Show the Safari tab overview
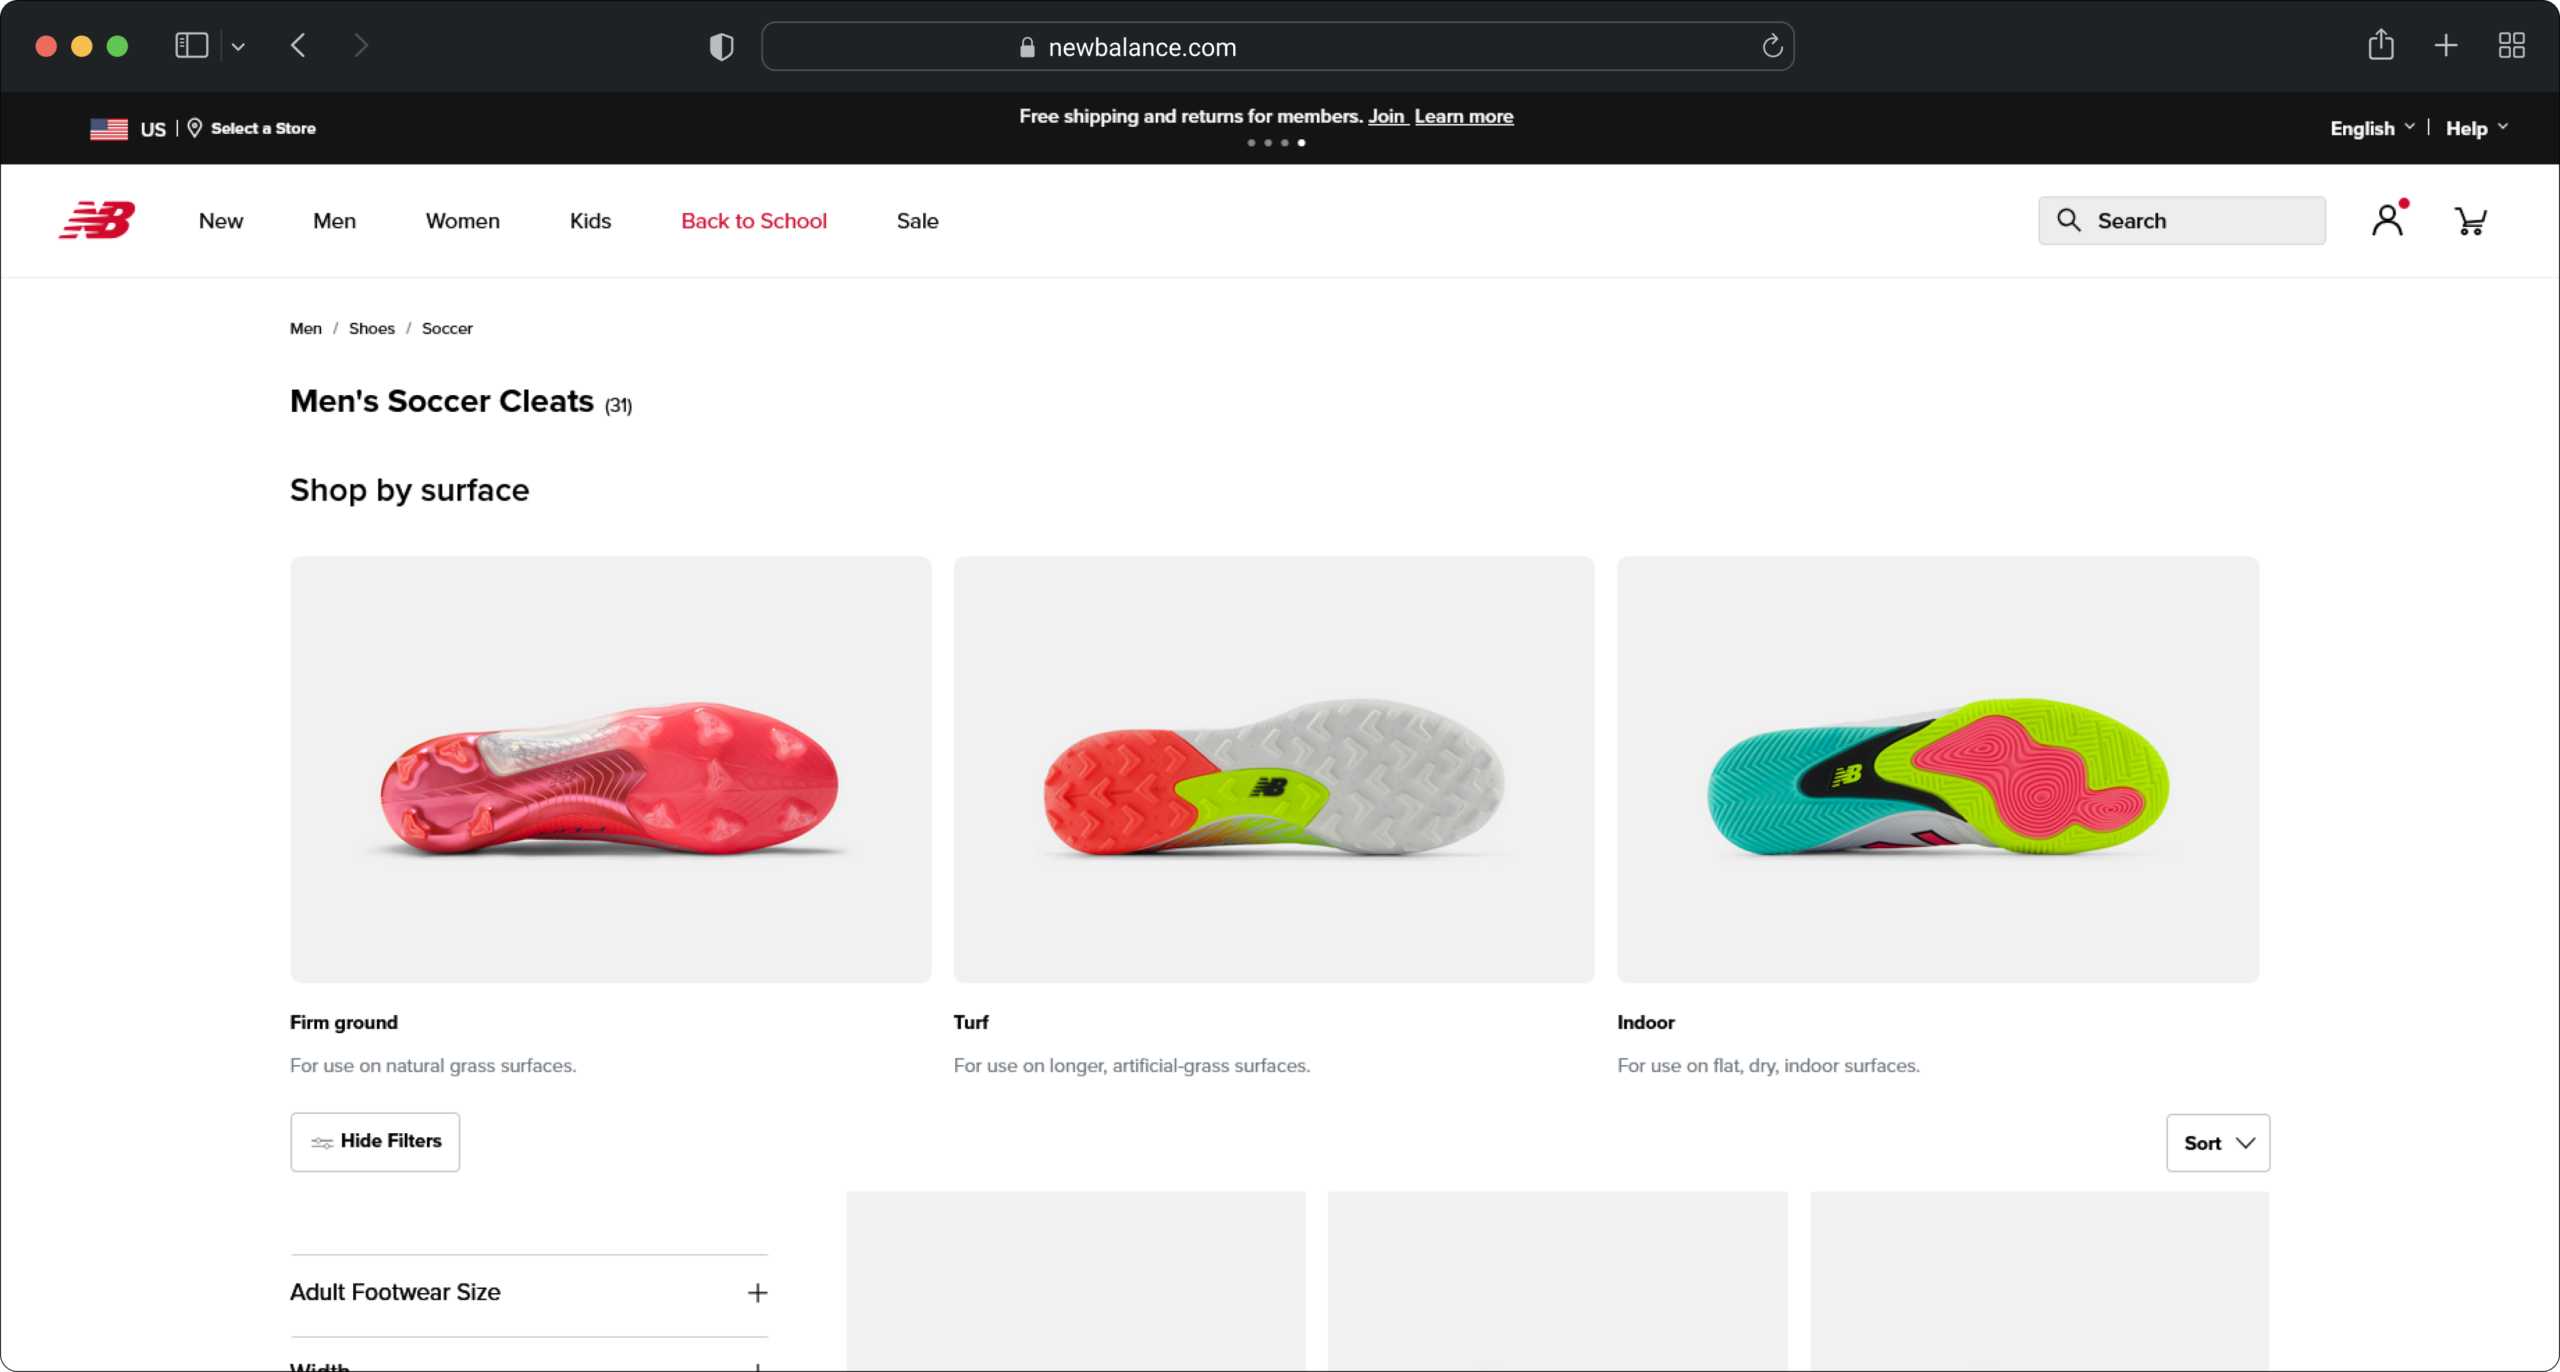Viewport: 2560px width, 1372px height. coord(2511,46)
